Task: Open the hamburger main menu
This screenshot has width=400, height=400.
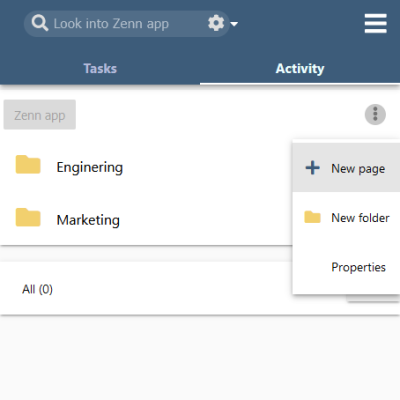Action: click(x=376, y=23)
